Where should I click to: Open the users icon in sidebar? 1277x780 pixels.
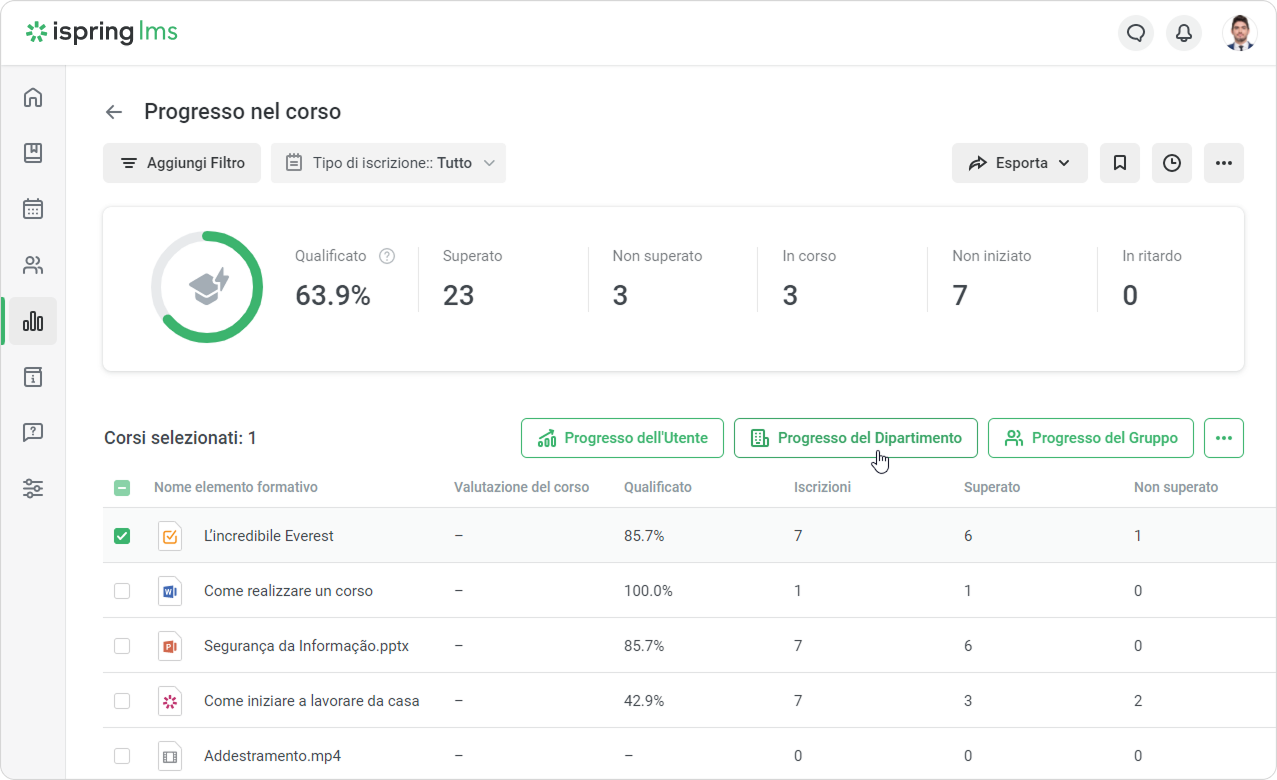(x=33, y=265)
